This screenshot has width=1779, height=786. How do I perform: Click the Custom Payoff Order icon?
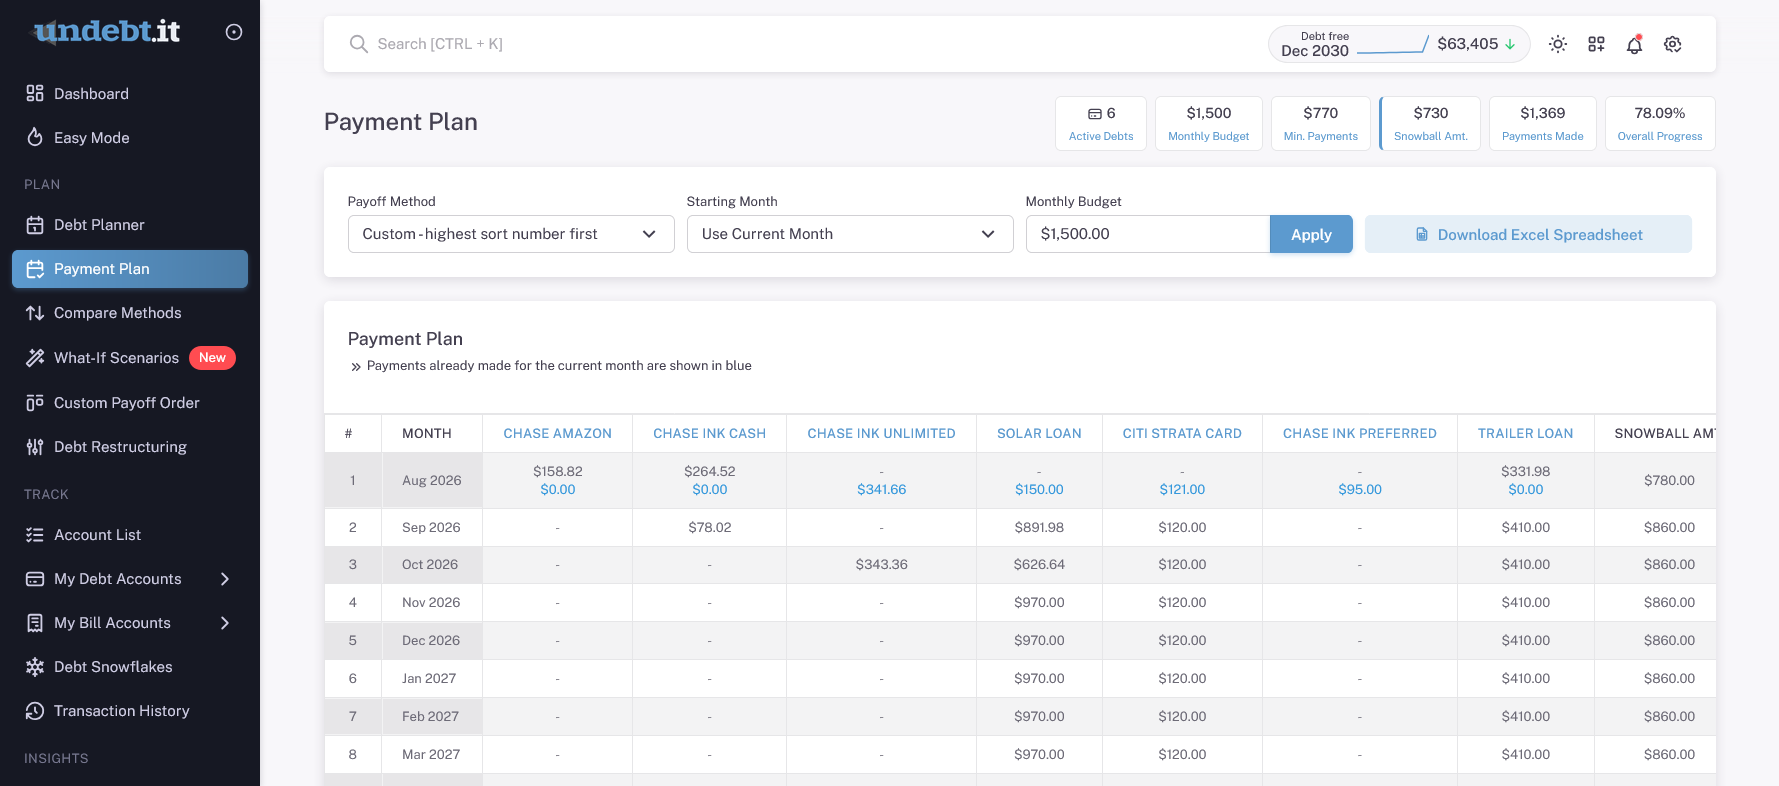(x=35, y=403)
